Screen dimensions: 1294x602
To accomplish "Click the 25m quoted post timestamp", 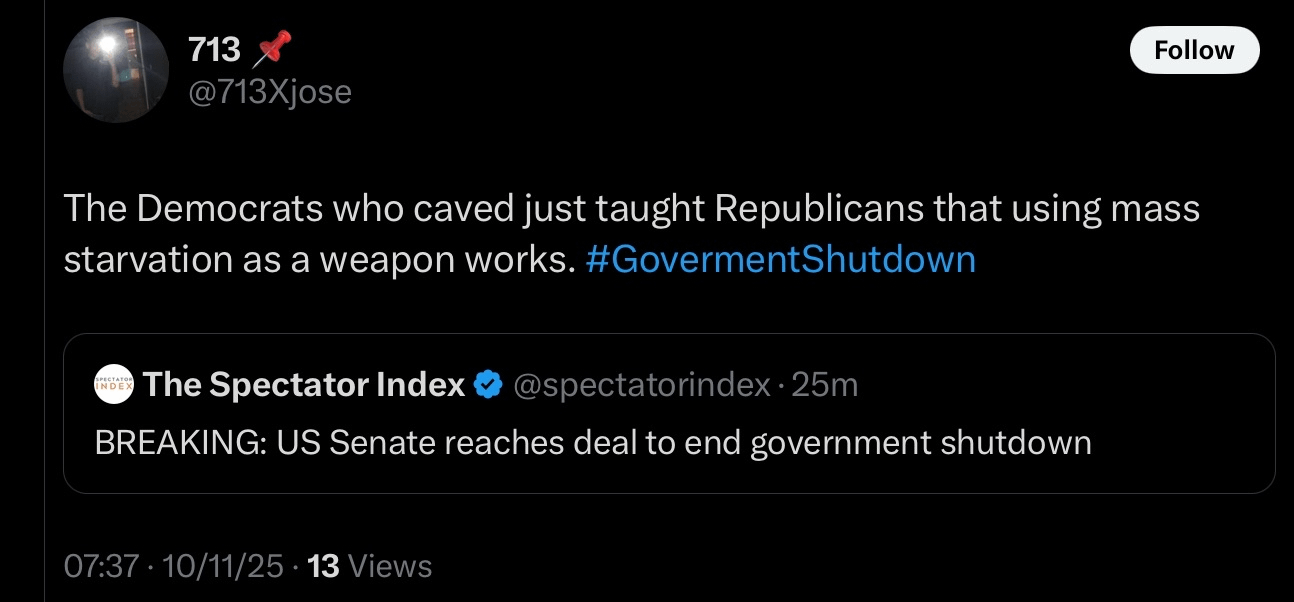I will pyautogui.click(x=824, y=384).
